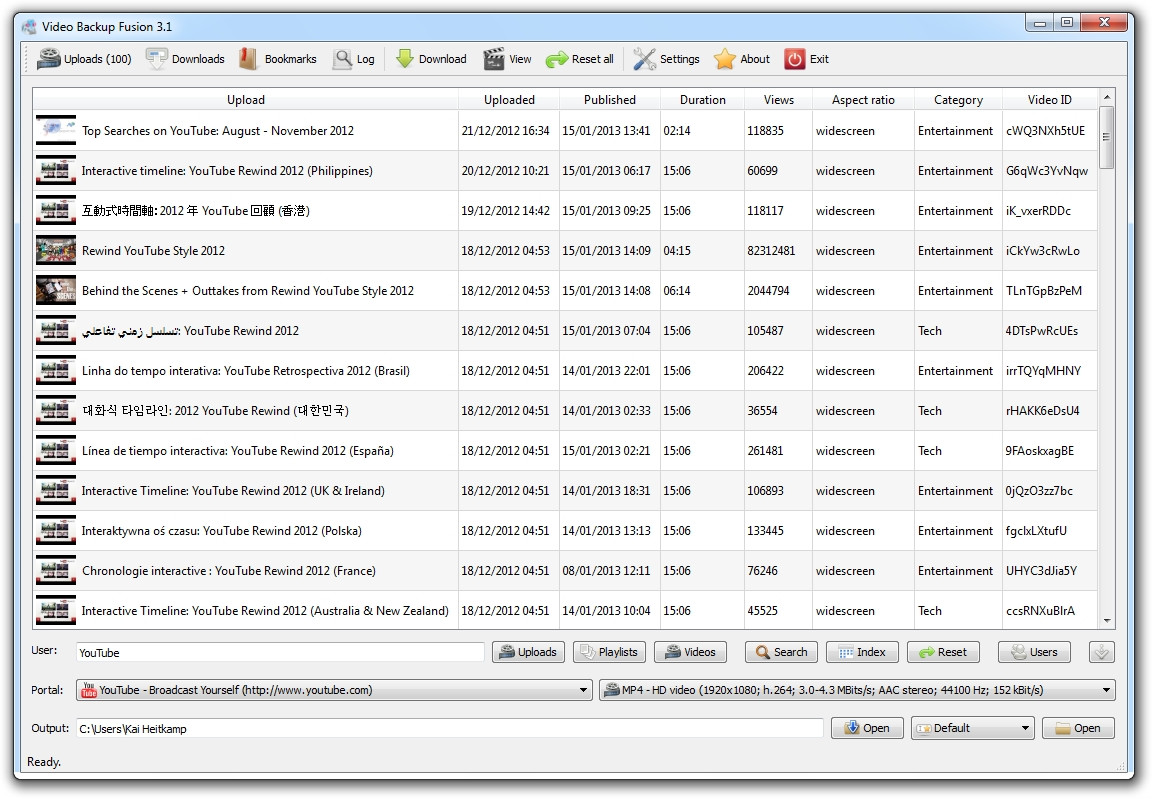
Task: Click the scroll up arrow of the list
Action: pos(1107,97)
